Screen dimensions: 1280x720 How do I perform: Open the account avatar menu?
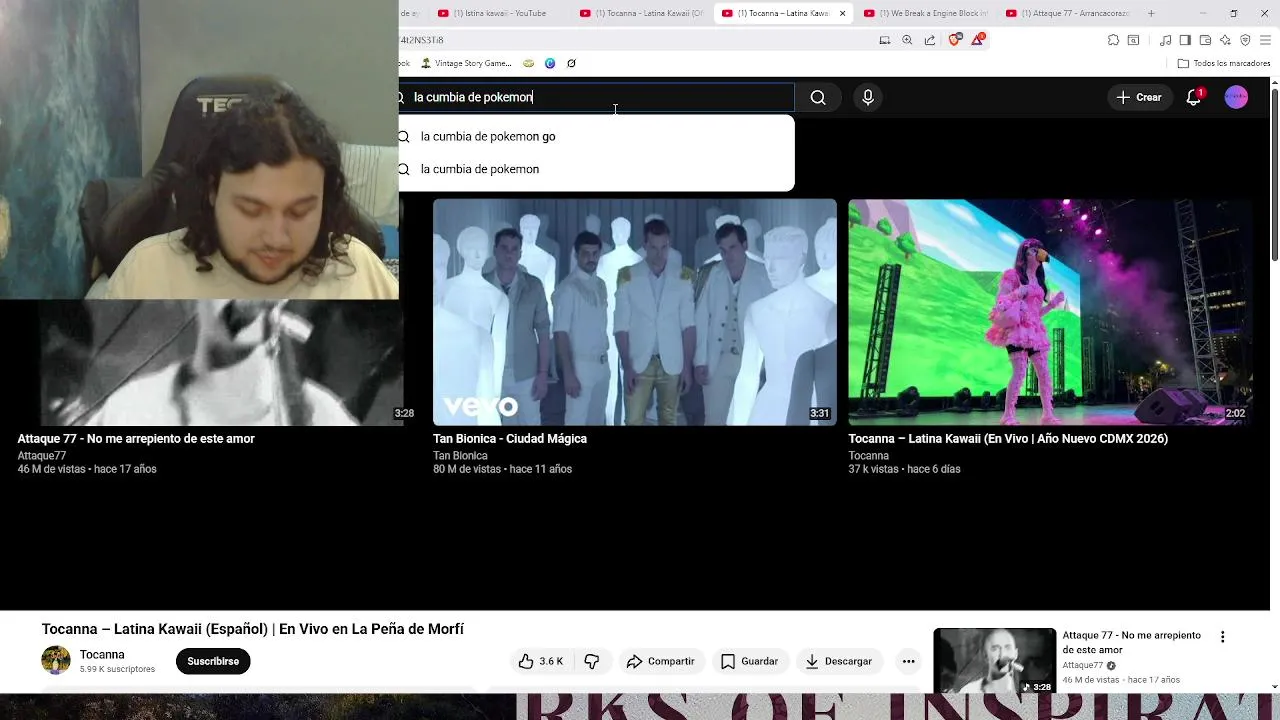point(1236,97)
